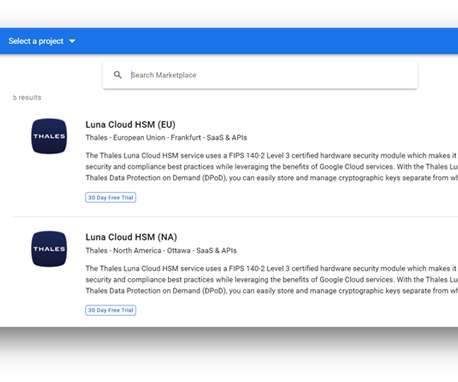
Task: Click the Search Marketplace input field
Action: [x=260, y=75]
